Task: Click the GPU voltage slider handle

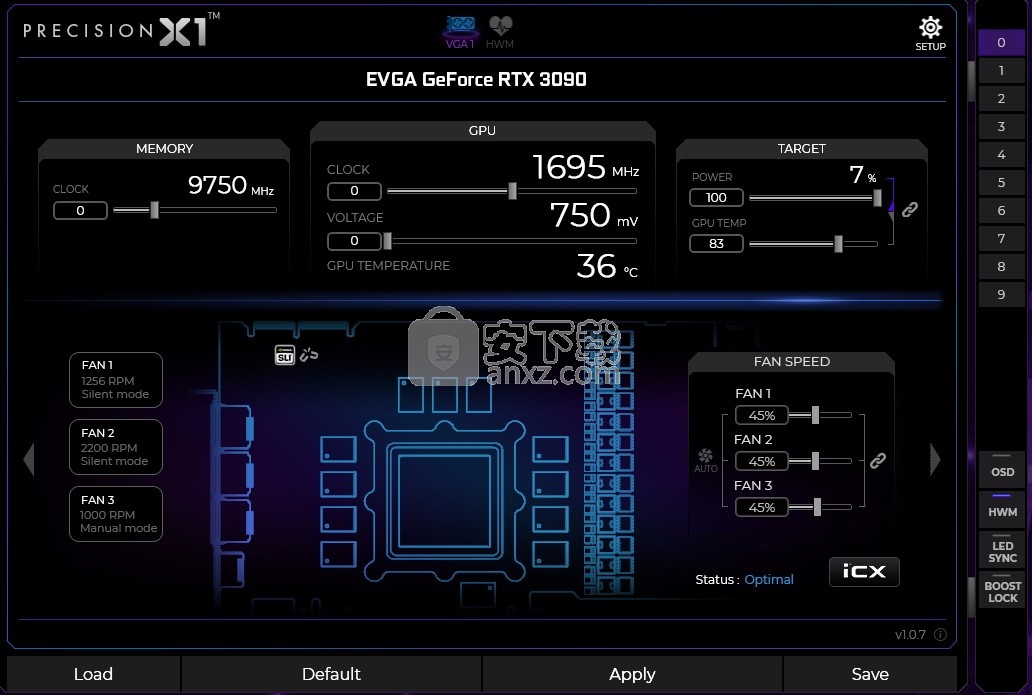Action: pos(388,241)
